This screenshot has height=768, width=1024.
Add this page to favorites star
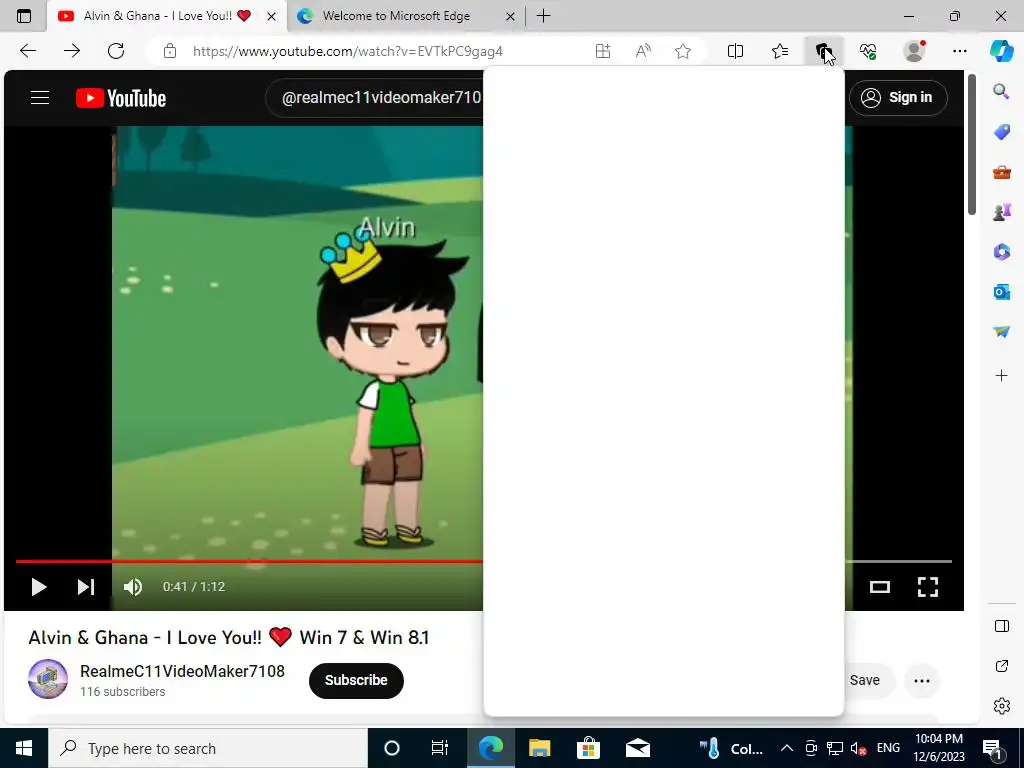coord(683,51)
